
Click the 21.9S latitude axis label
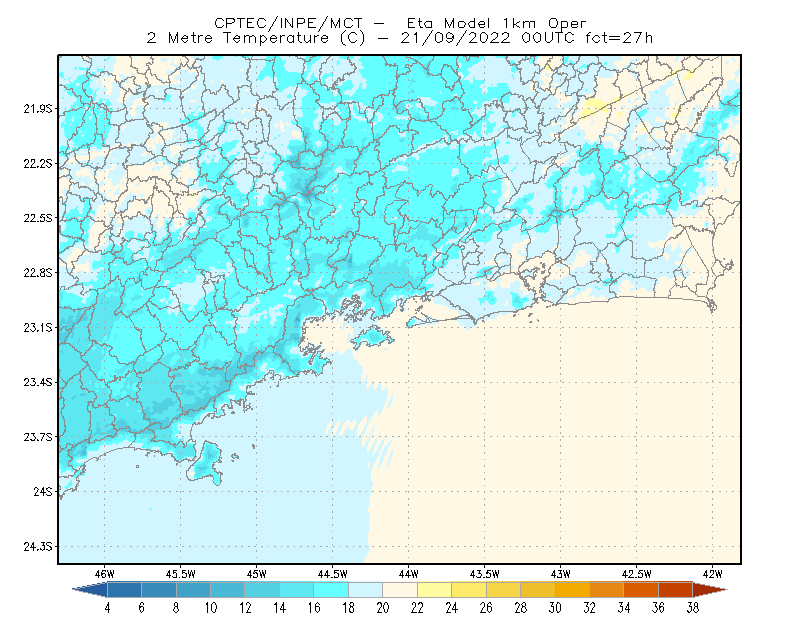[x=37, y=109]
